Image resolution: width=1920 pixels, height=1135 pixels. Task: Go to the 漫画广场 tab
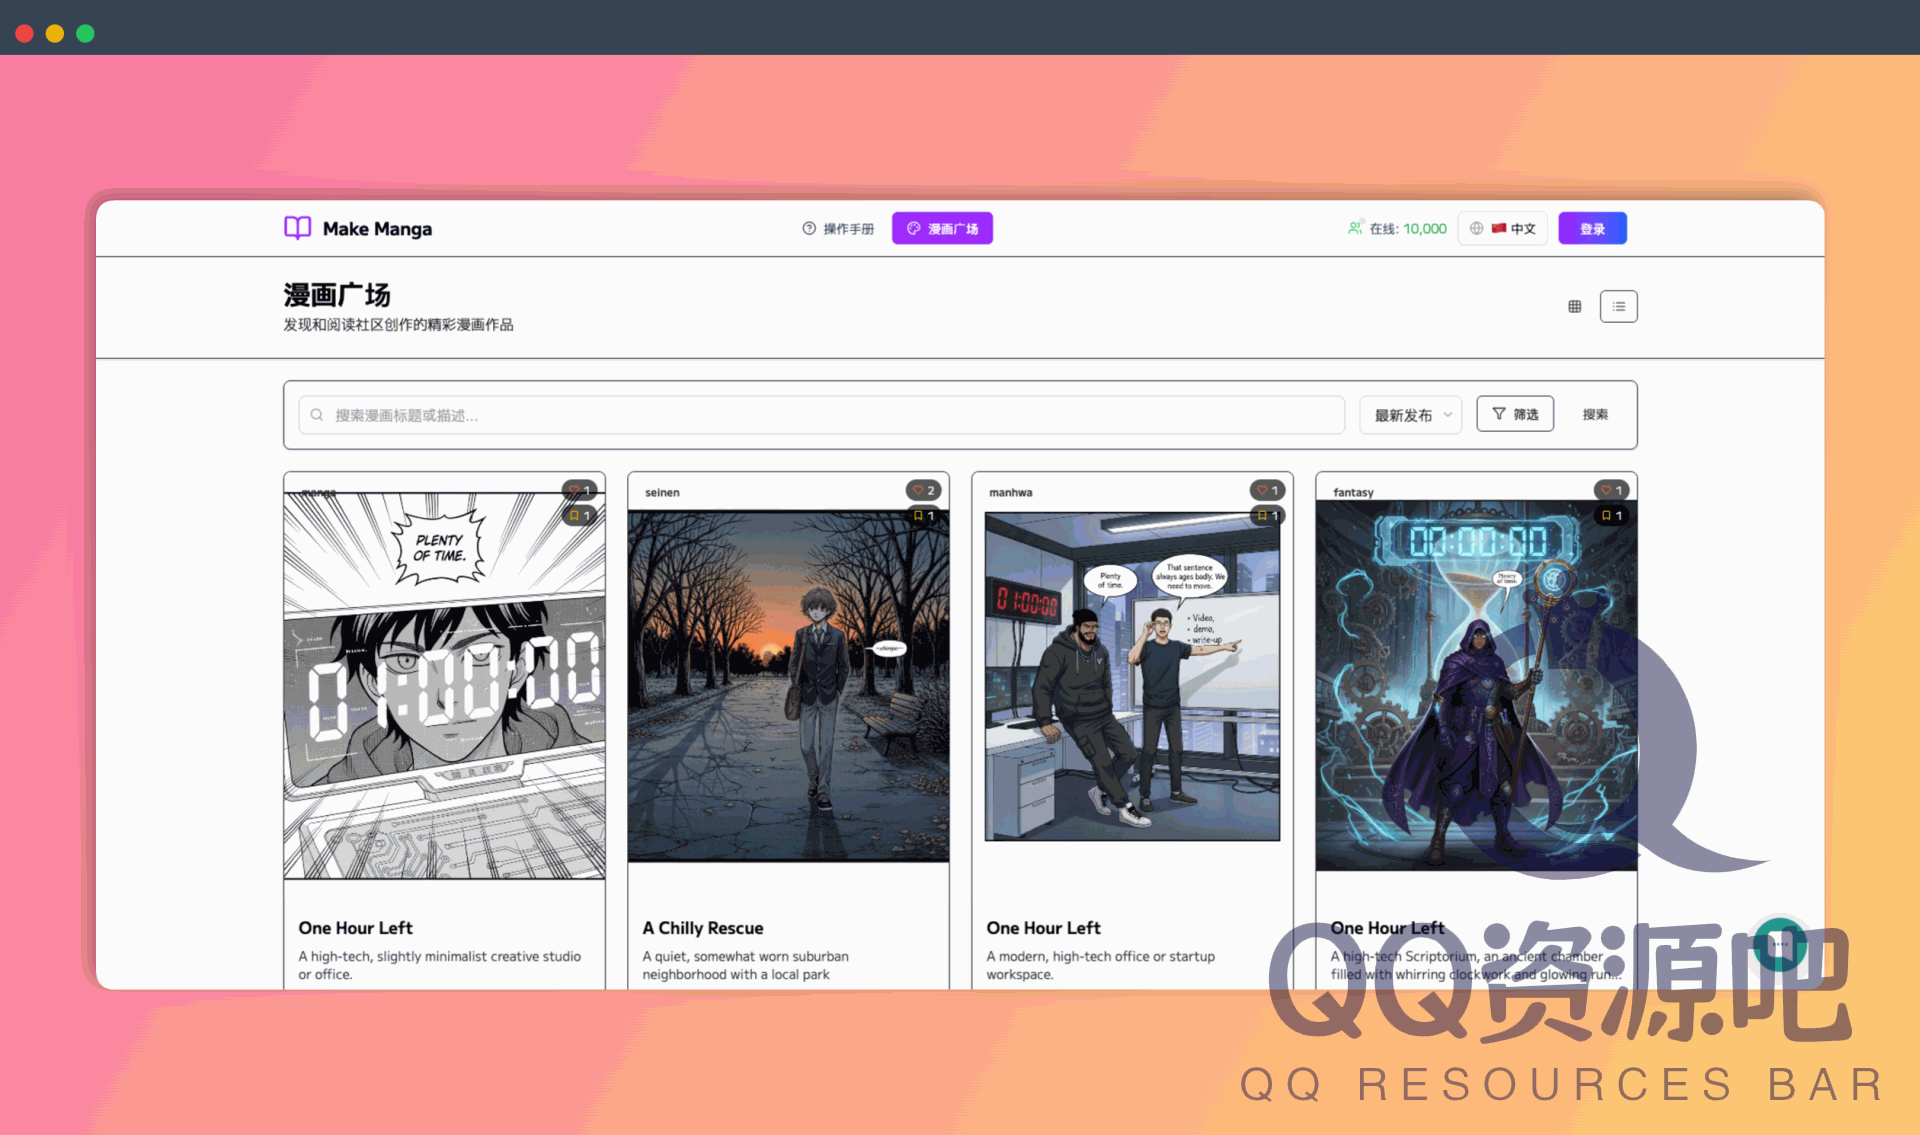point(942,229)
